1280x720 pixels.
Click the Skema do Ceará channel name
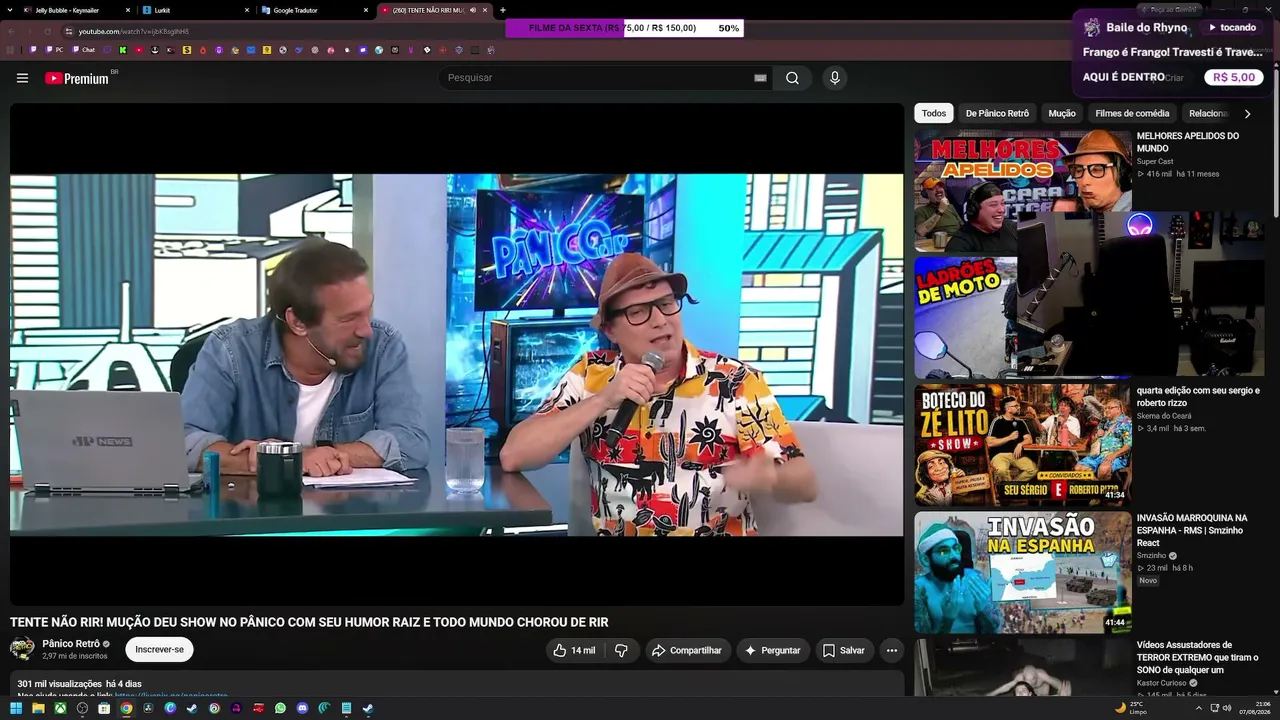point(1164,415)
